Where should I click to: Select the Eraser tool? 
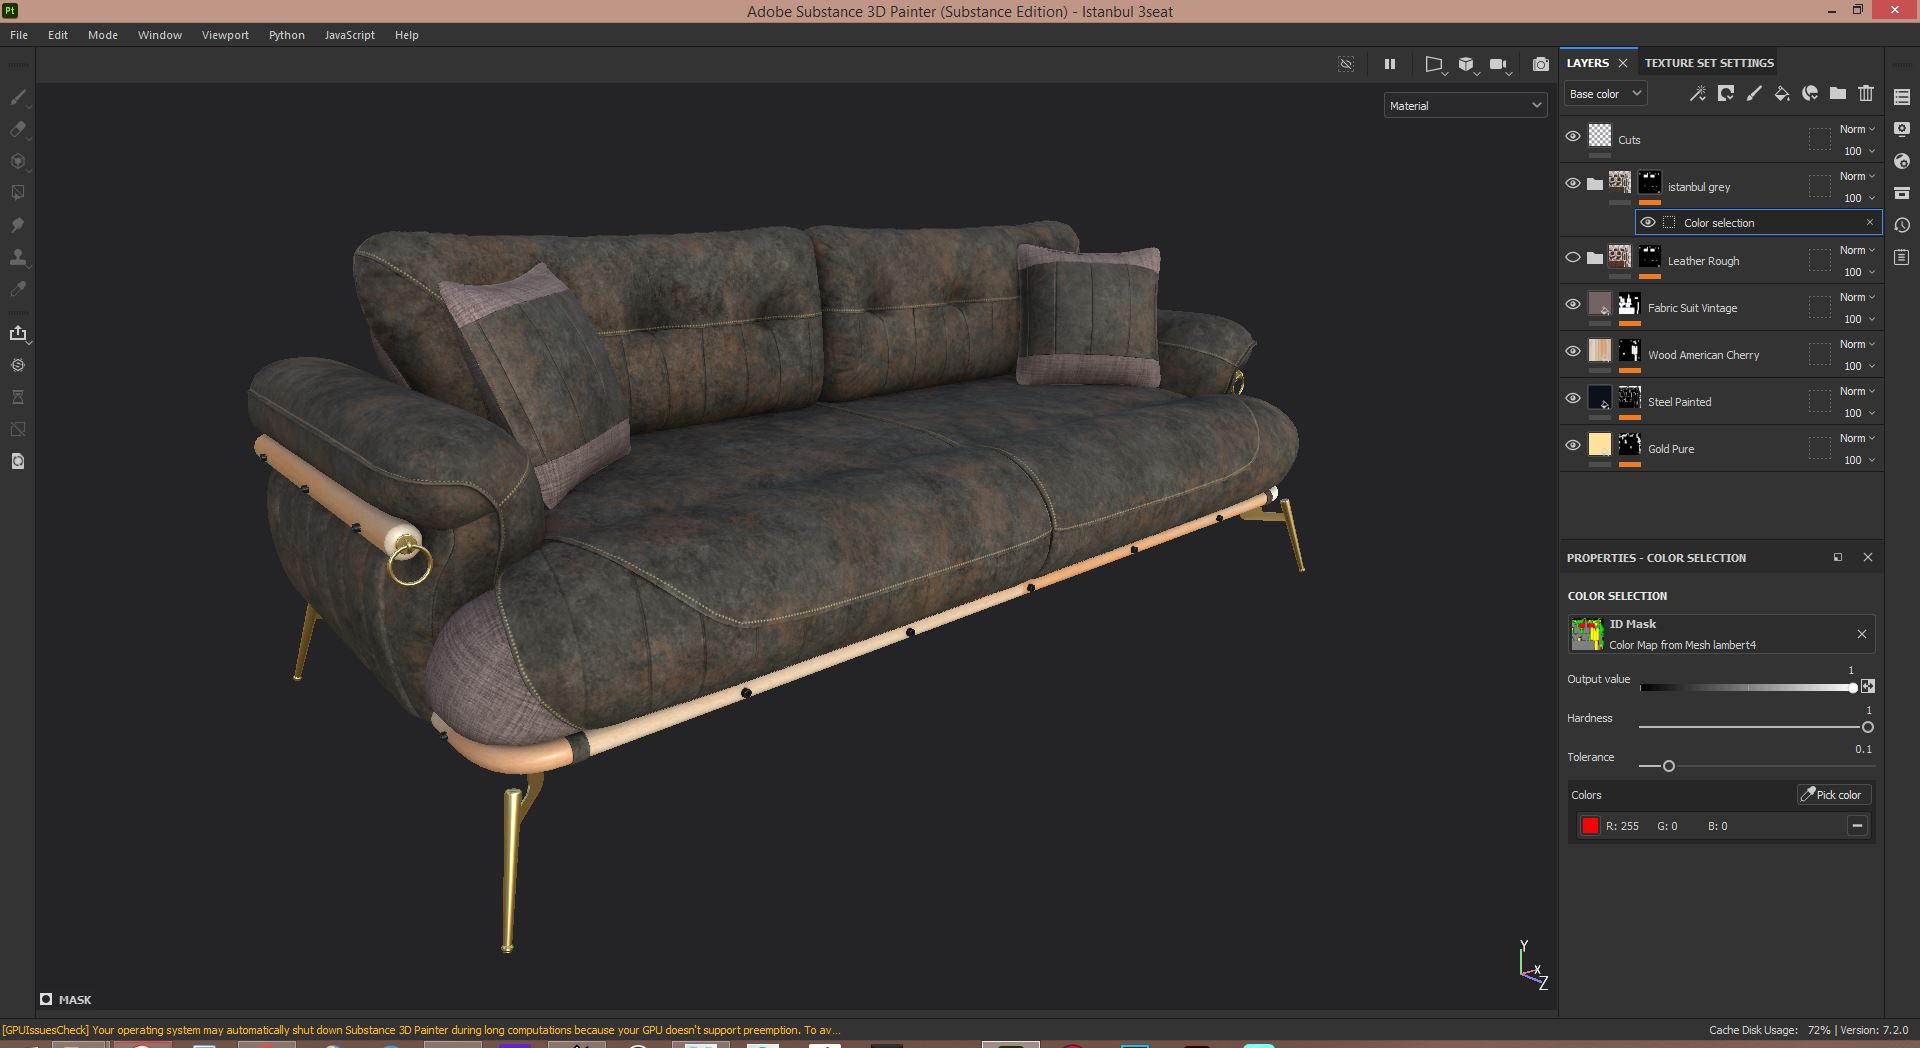18,129
